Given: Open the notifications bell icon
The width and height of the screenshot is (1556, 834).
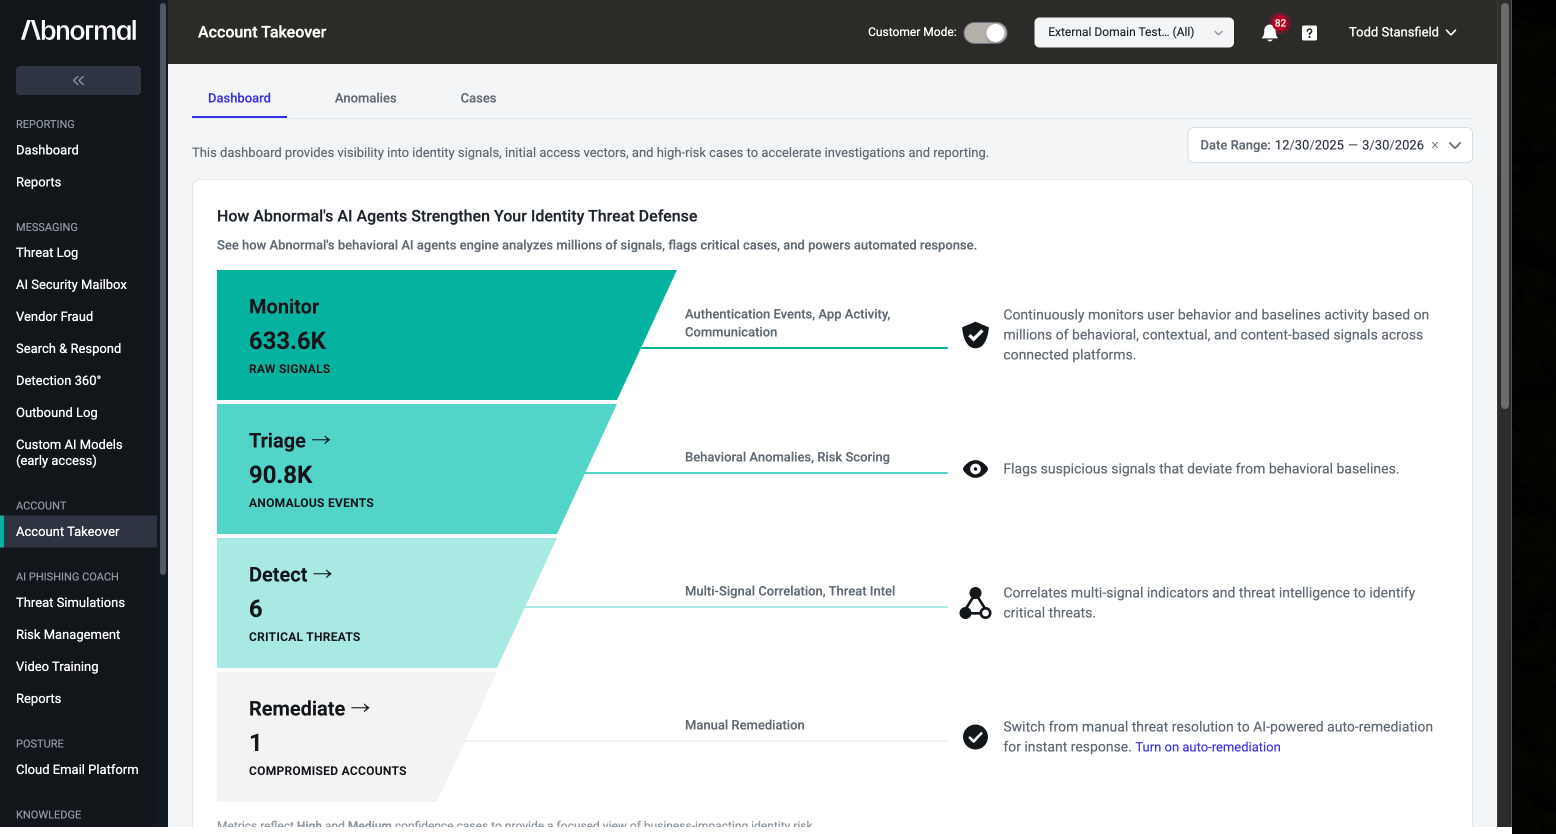Looking at the screenshot, I should coord(1270,33).
